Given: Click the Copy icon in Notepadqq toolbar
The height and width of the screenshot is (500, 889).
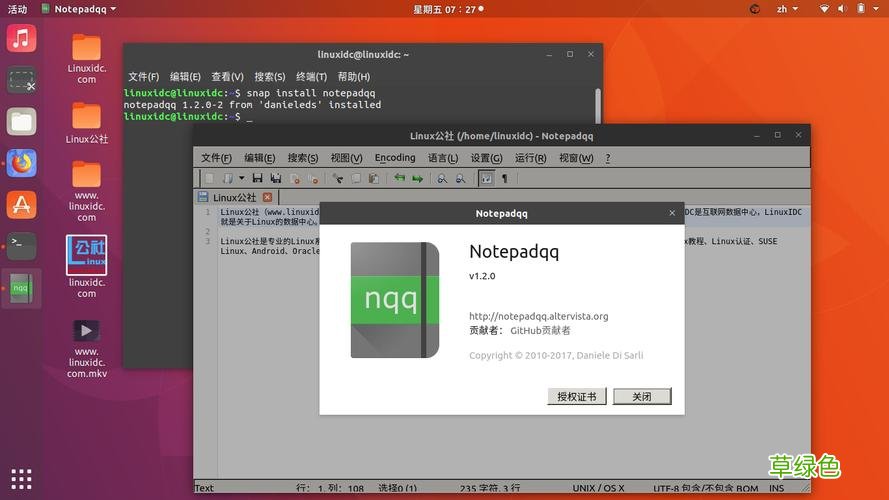Looking at the screenshot, I should coord(356,179).
